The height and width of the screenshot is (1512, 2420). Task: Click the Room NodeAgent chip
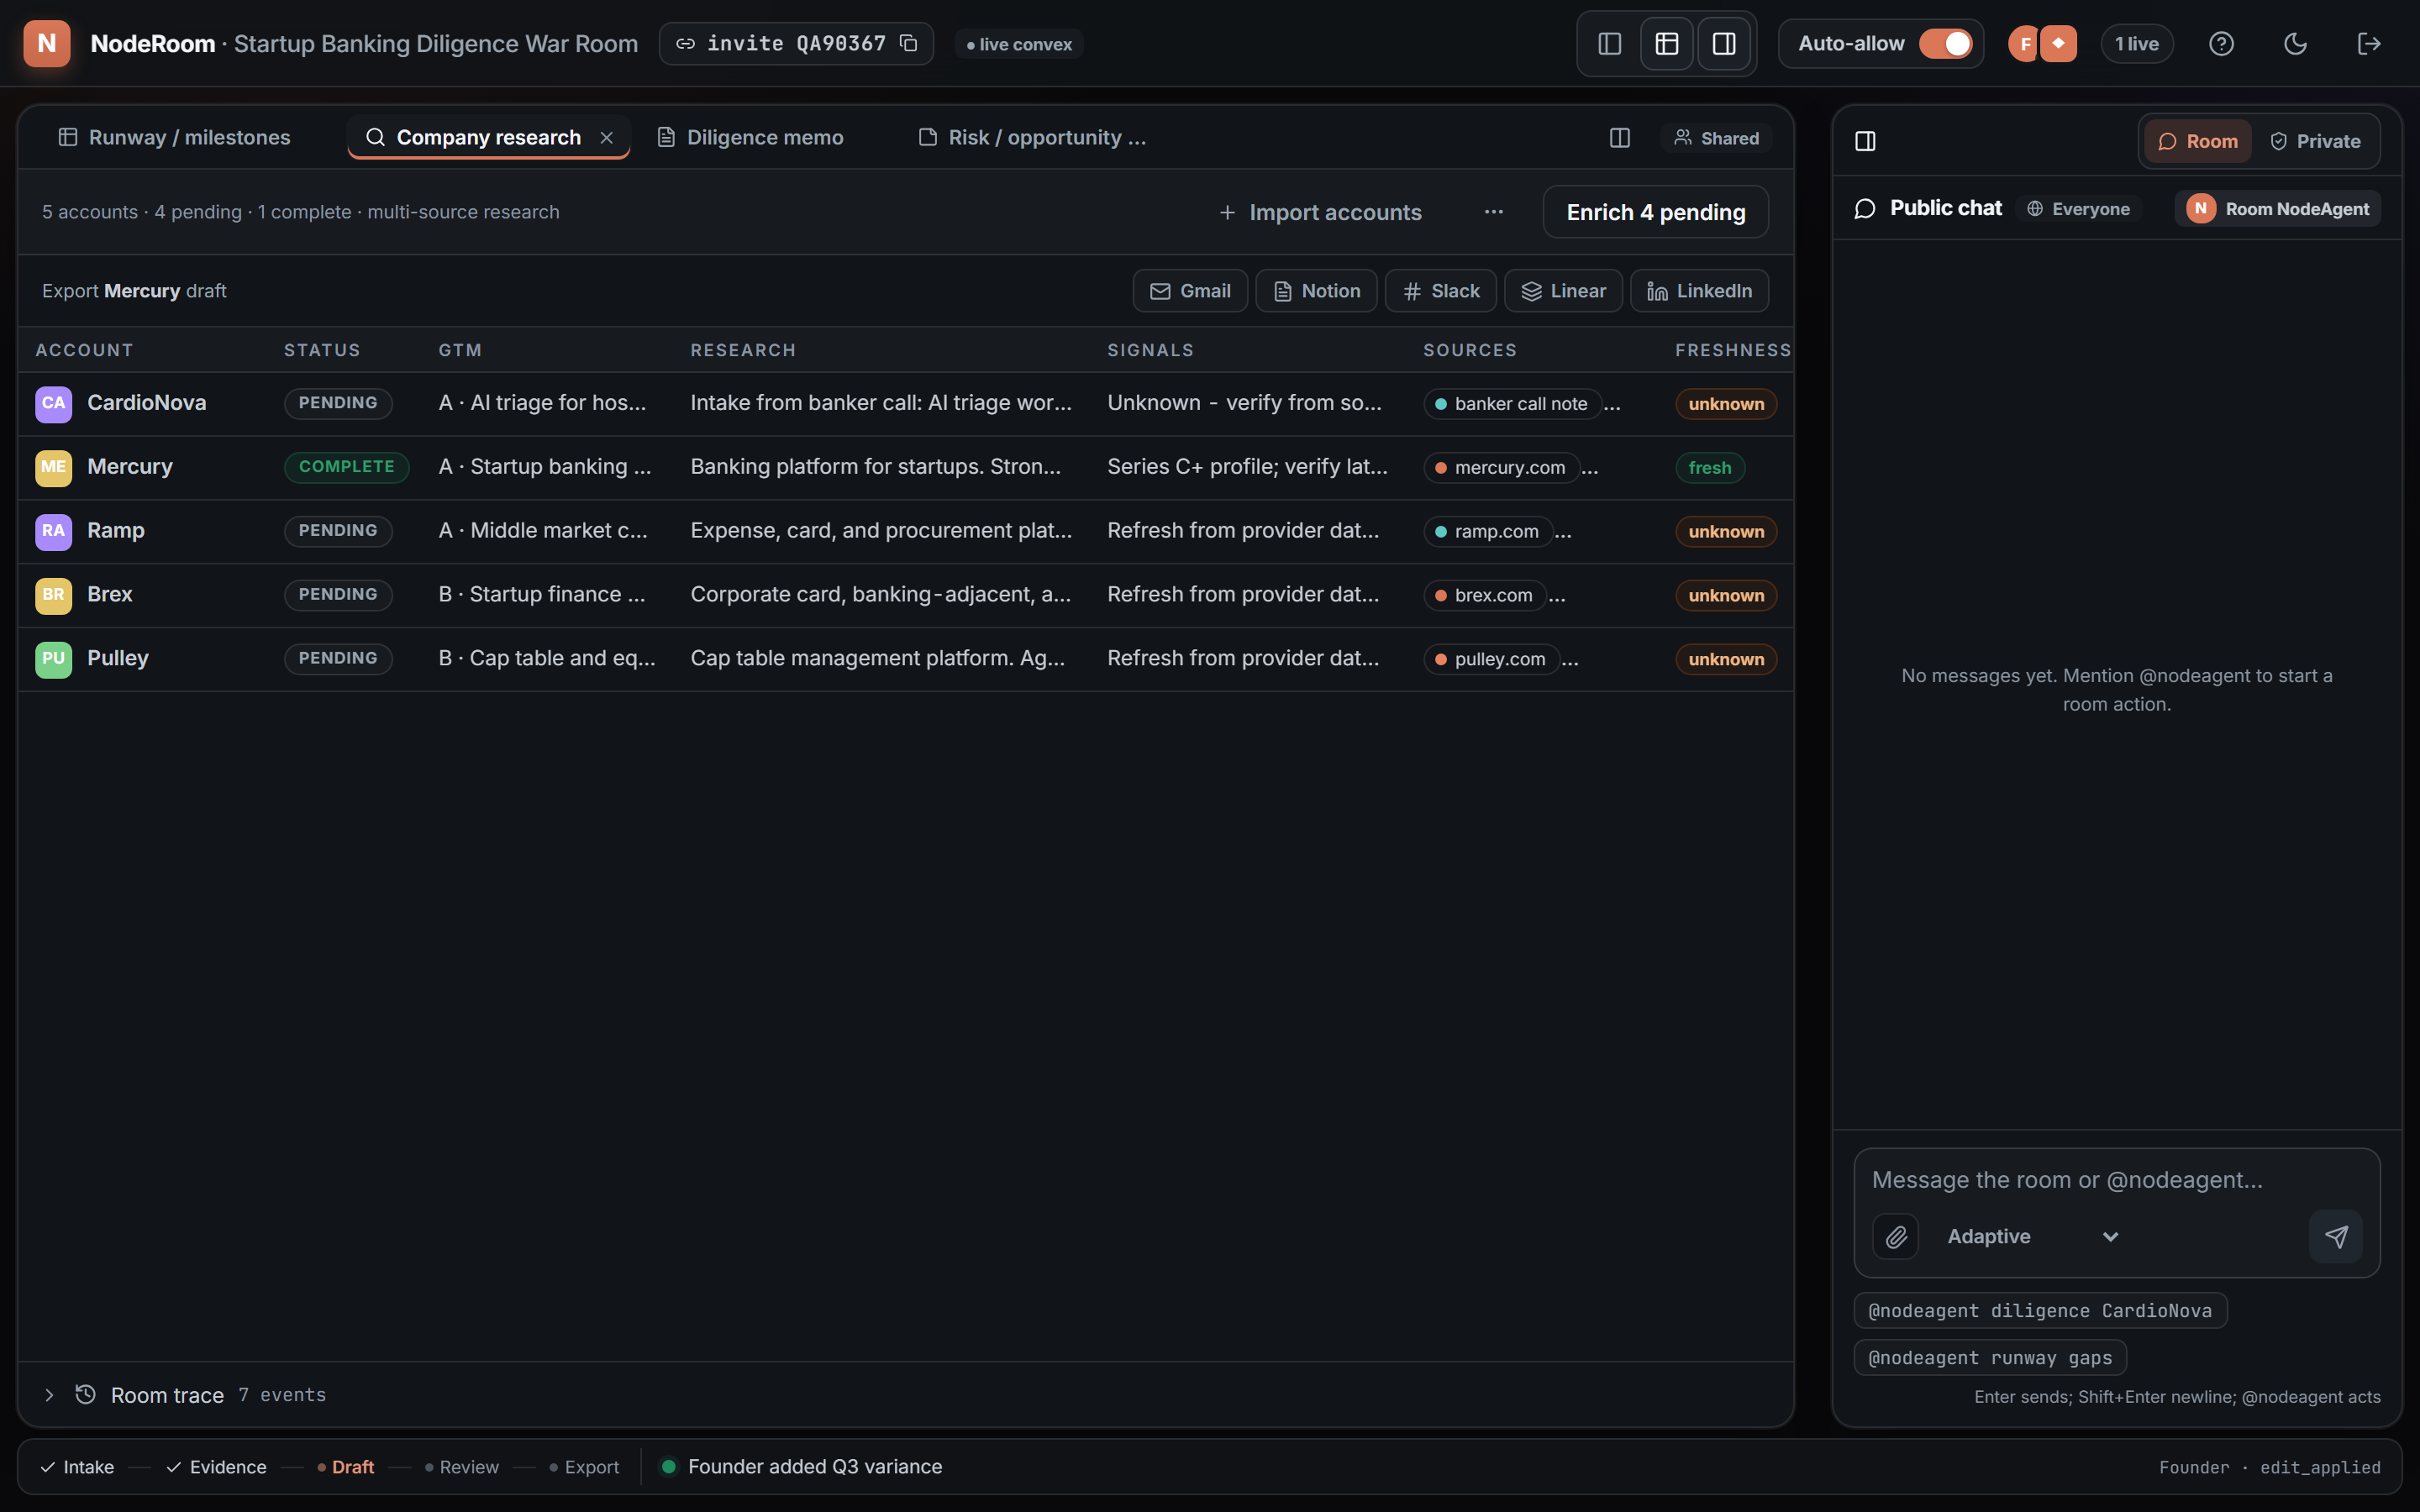click(x=2277, y=209)
